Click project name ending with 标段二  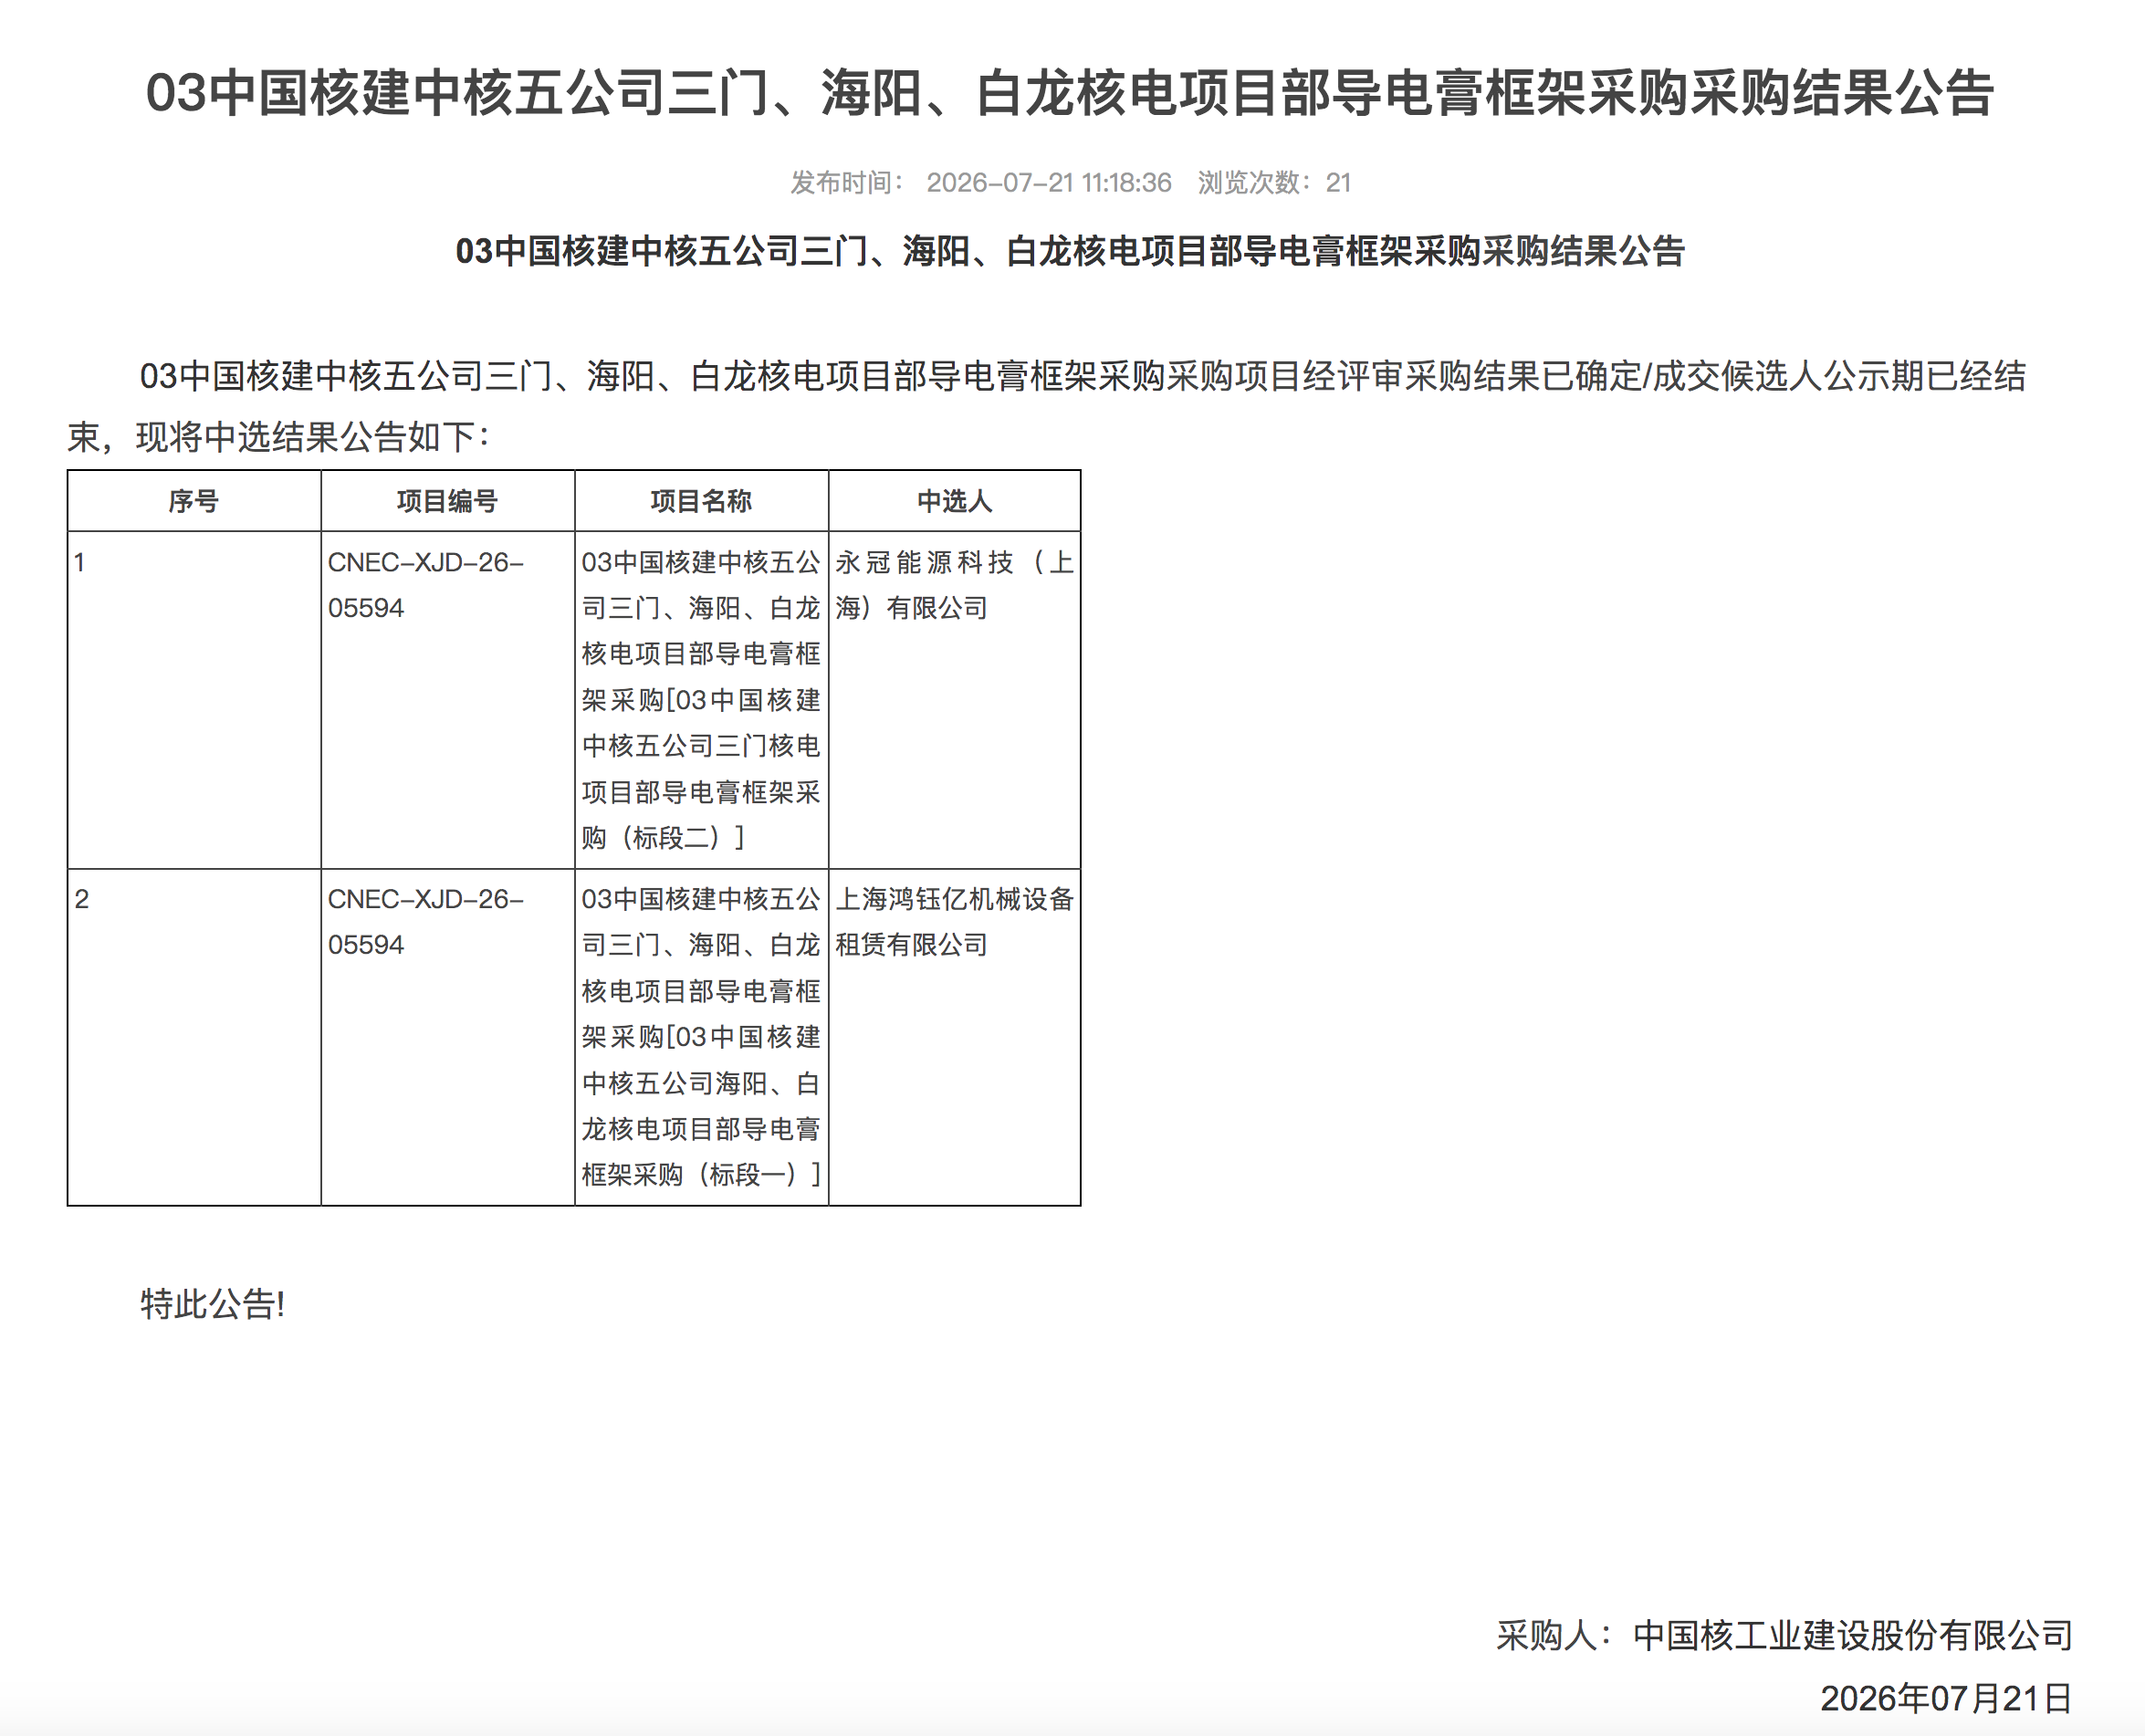(701, 700)
